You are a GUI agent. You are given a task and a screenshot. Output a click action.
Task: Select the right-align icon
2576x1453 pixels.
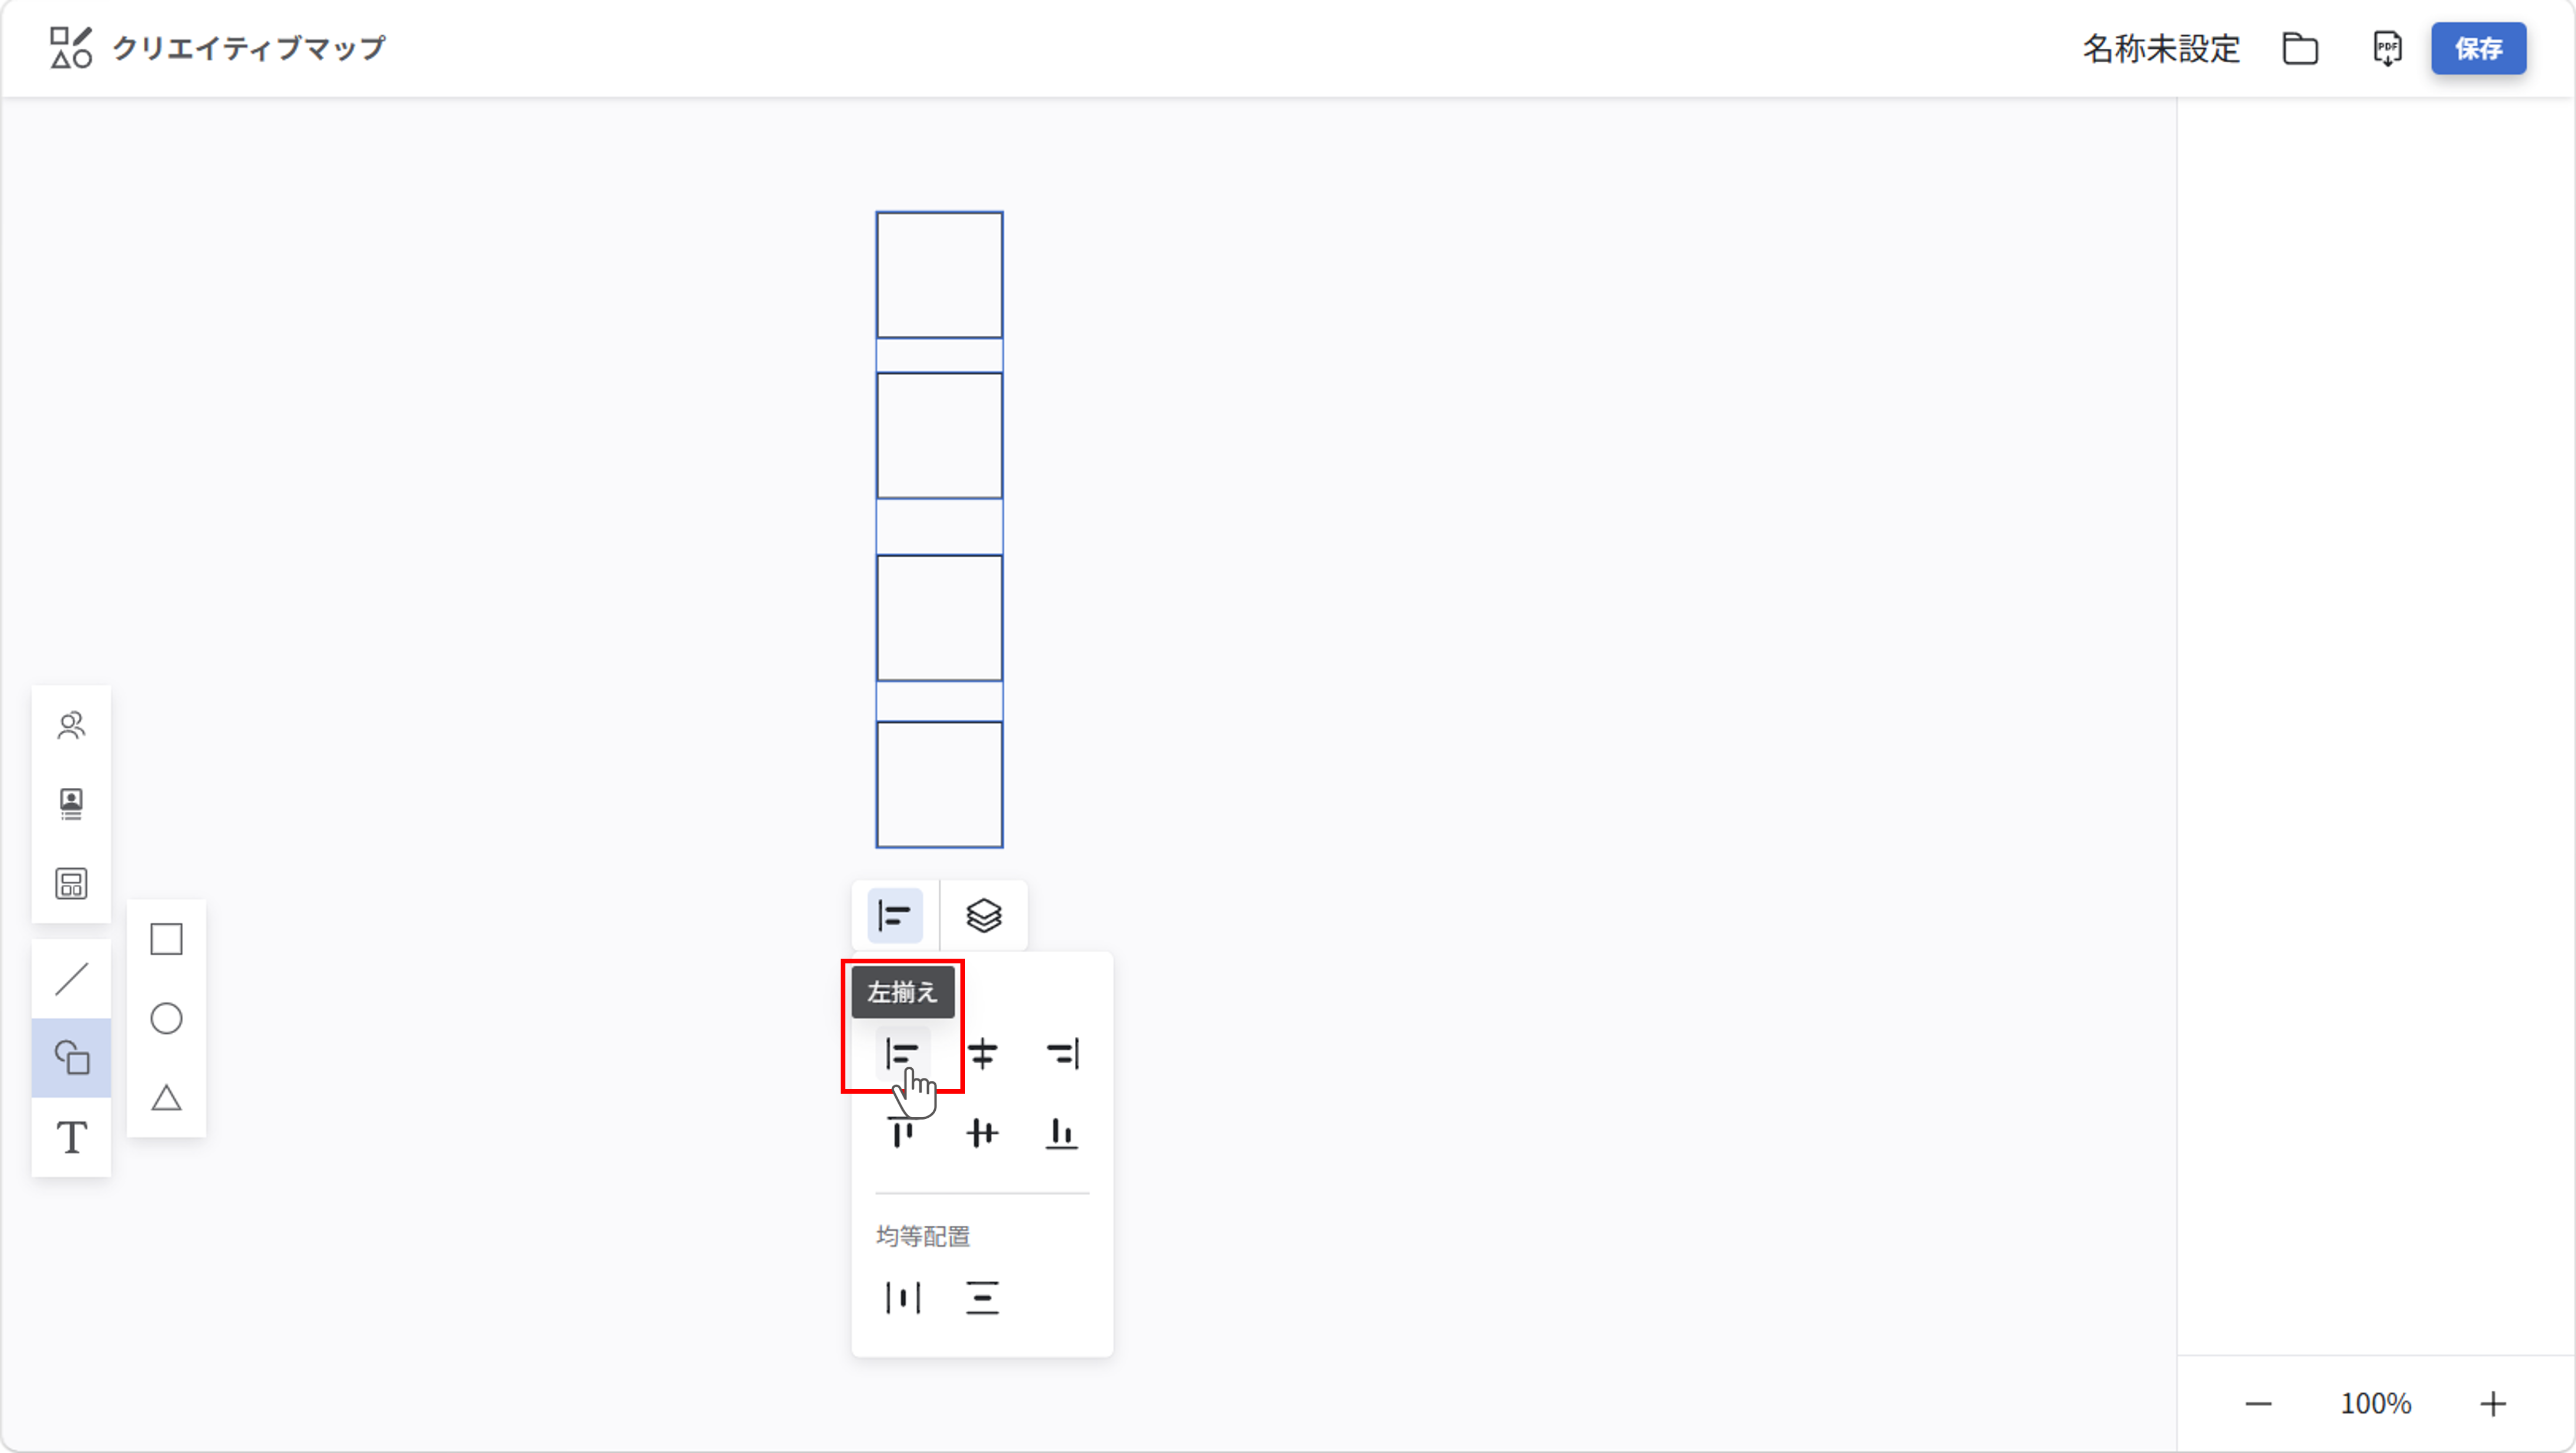(x=1062, y=1053)
